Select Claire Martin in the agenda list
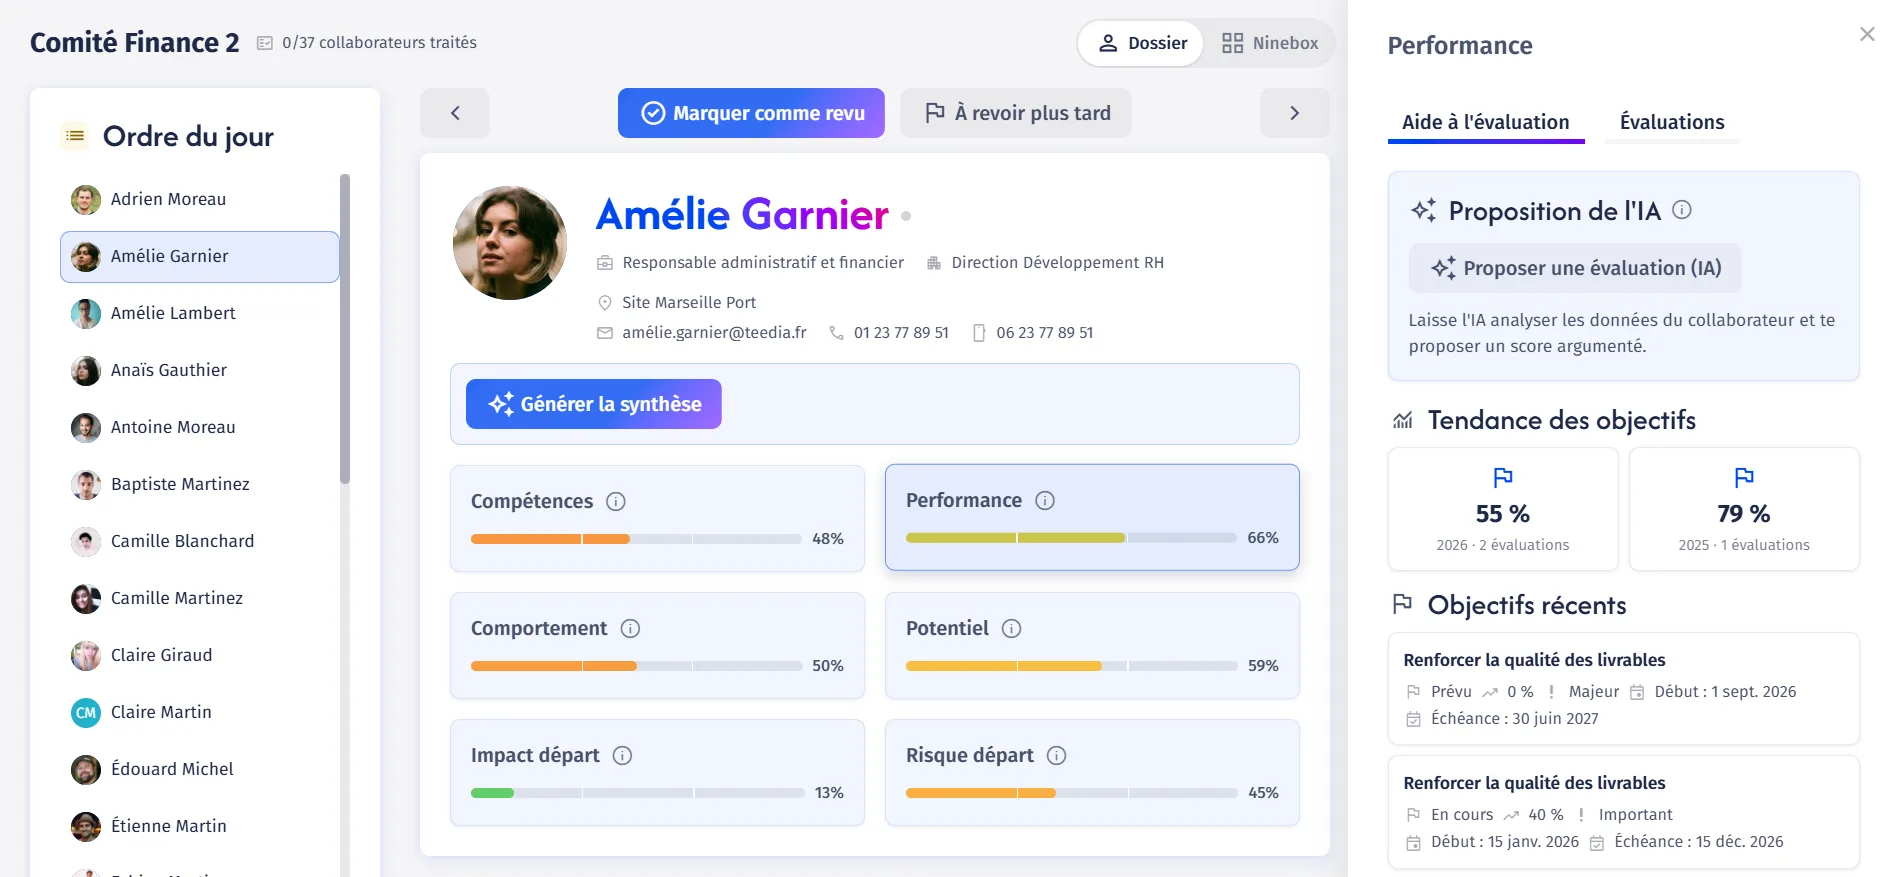 click(200, 713)
